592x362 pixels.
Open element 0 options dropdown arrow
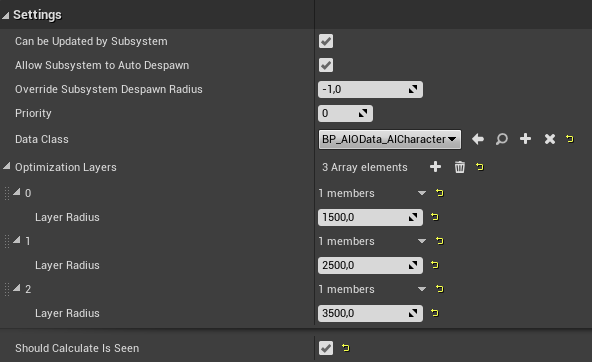click(x=422, y=193)
